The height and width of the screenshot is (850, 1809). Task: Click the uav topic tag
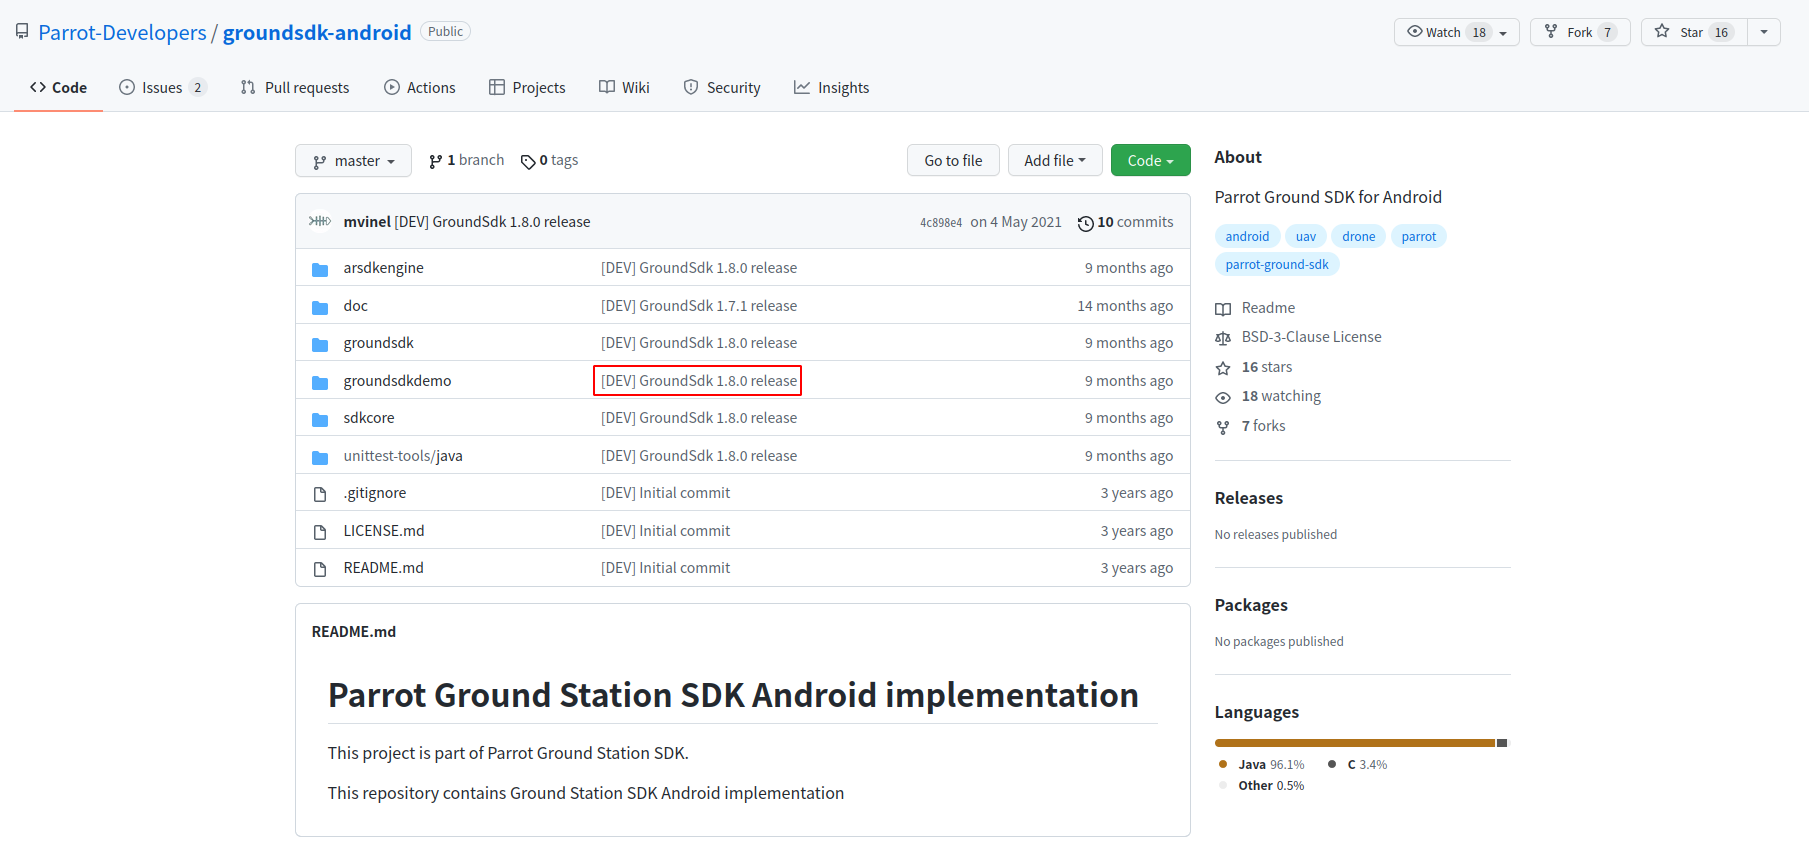click(x=1306, y=236)
